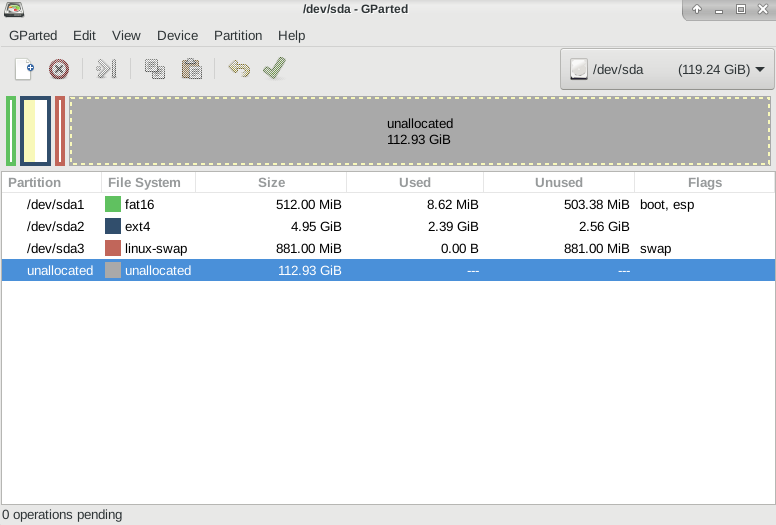Select the unallocated 112.93 GiB graphic region
Screen dimensions: 776x525
420,131
